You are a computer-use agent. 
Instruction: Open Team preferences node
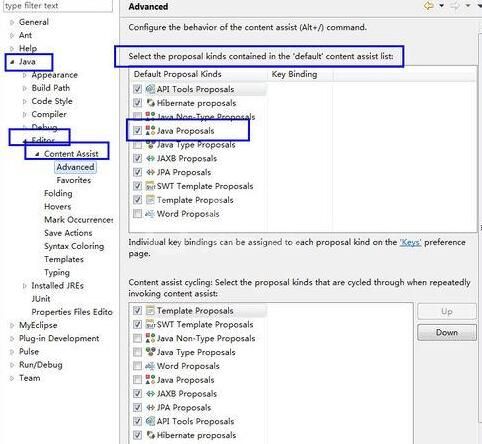29,378
